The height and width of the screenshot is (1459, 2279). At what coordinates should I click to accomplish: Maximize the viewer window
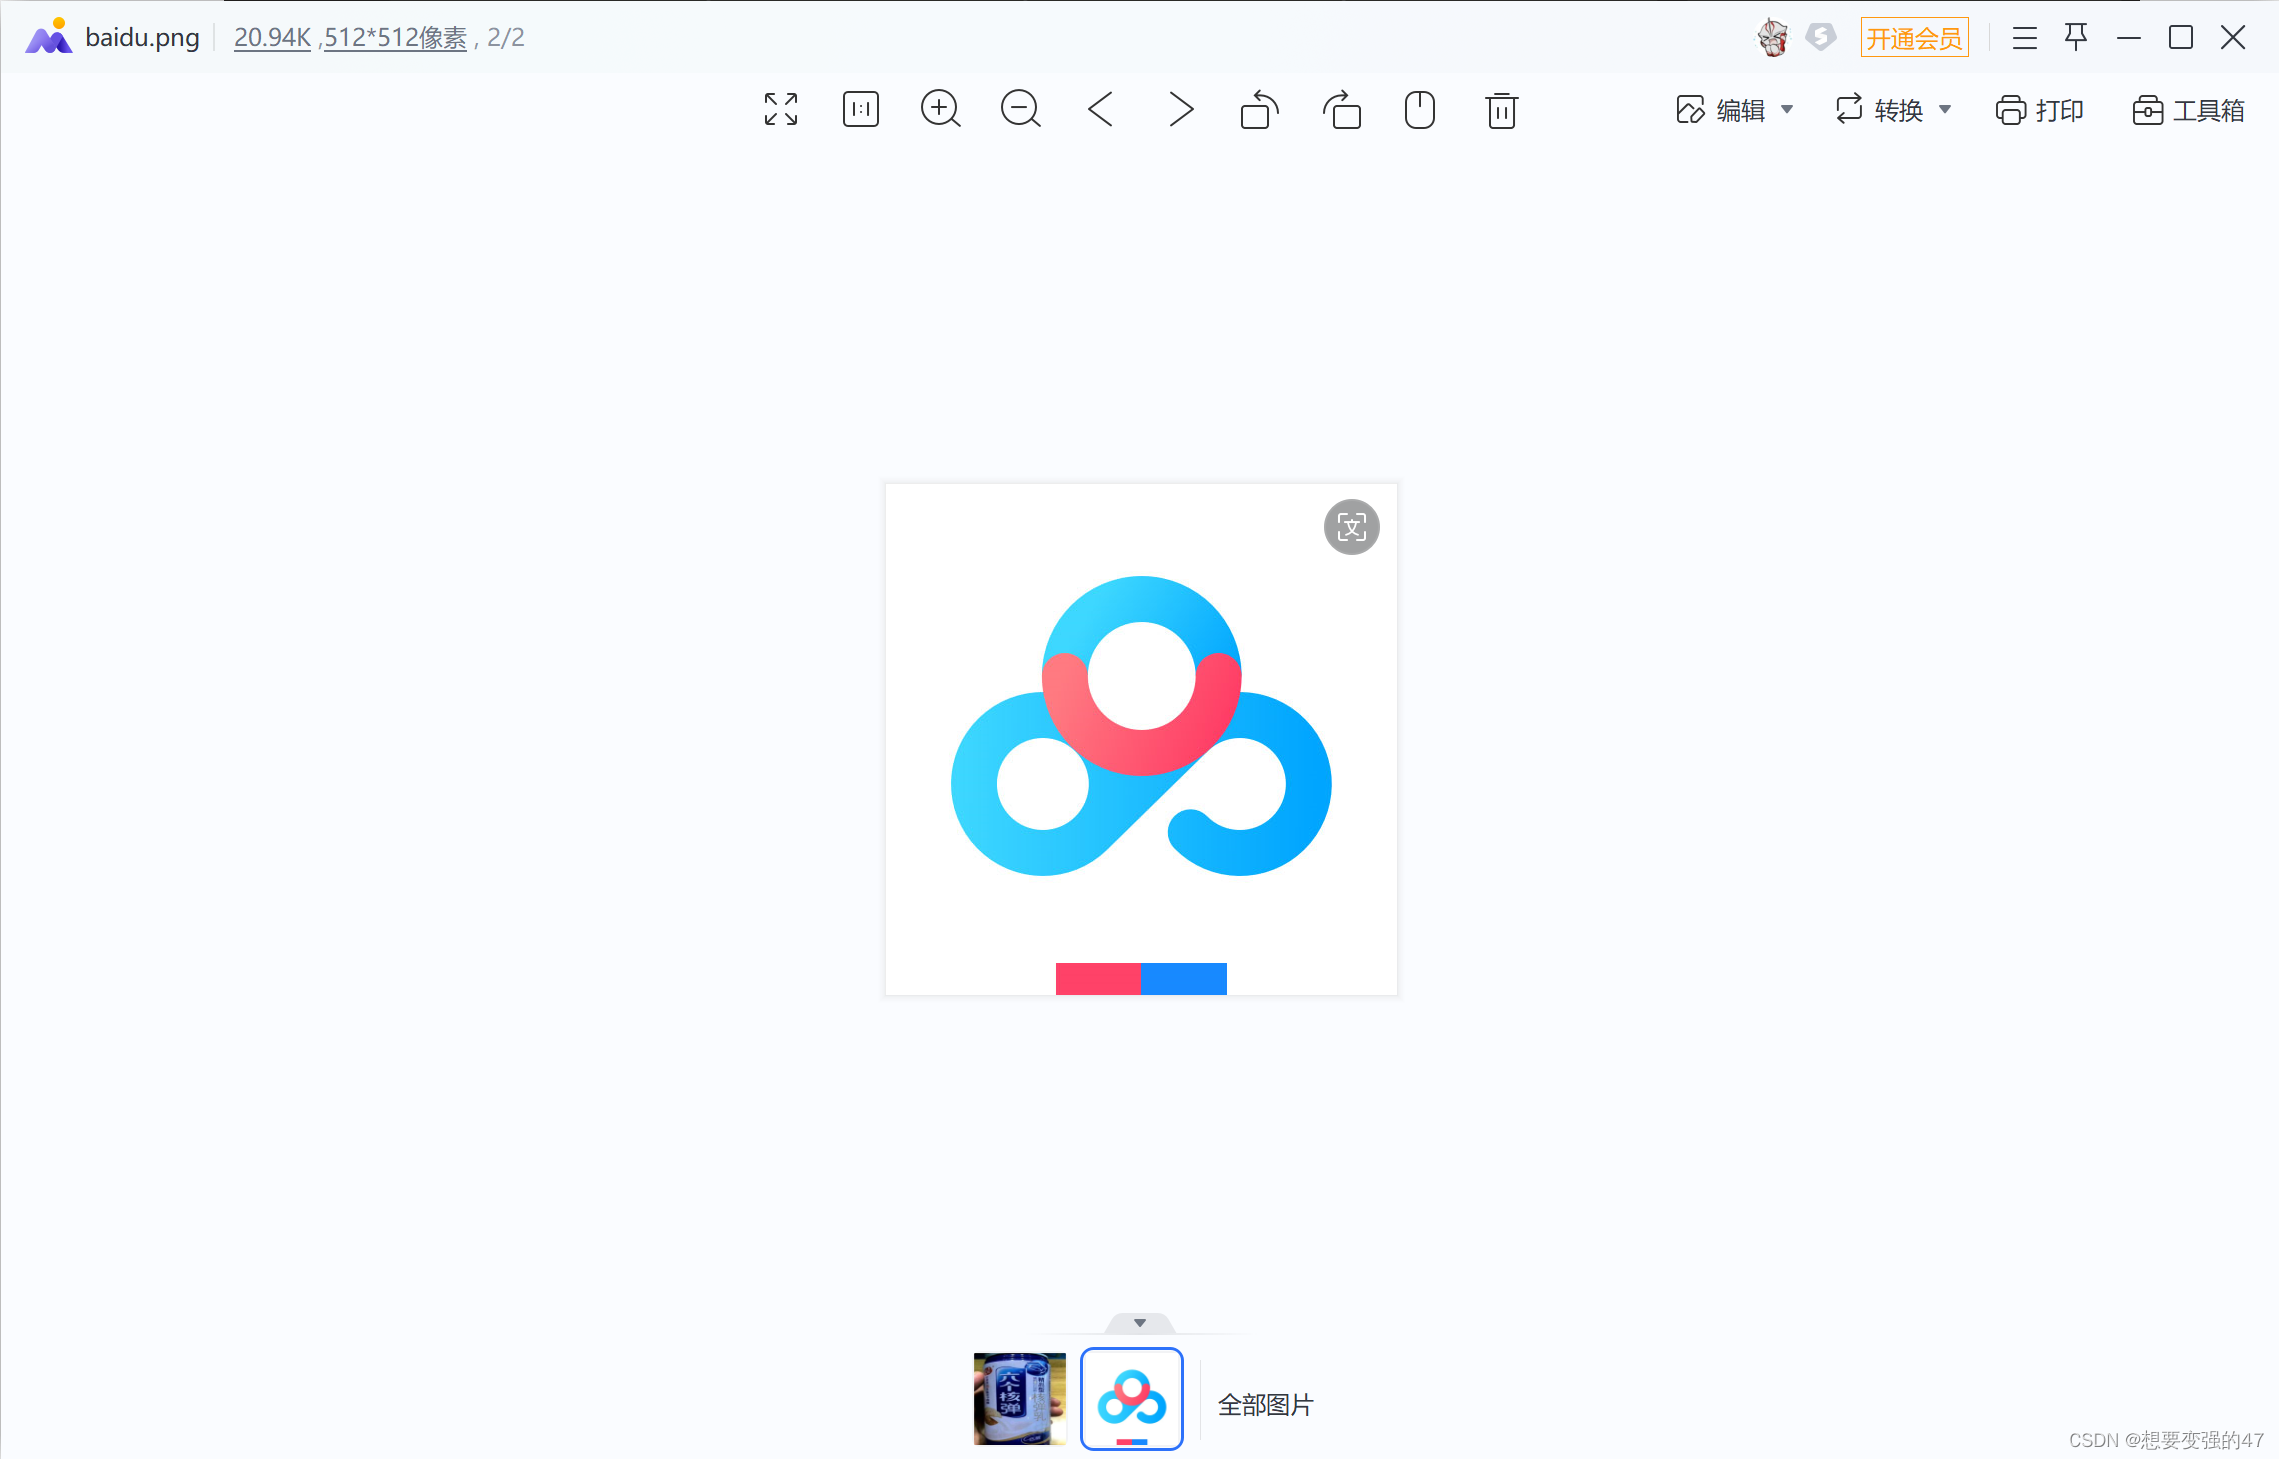[2180, 38]
